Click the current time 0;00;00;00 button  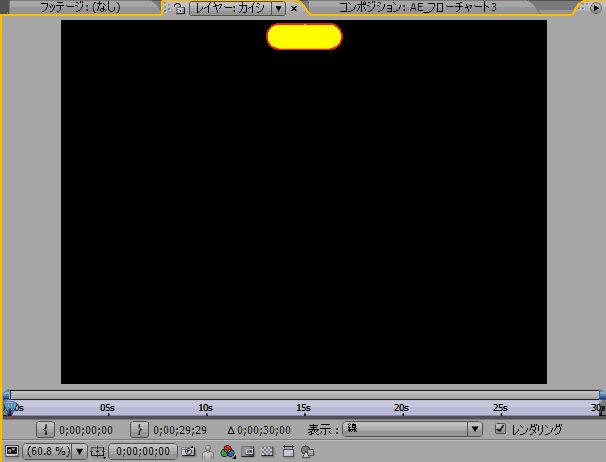coord(143,451)
